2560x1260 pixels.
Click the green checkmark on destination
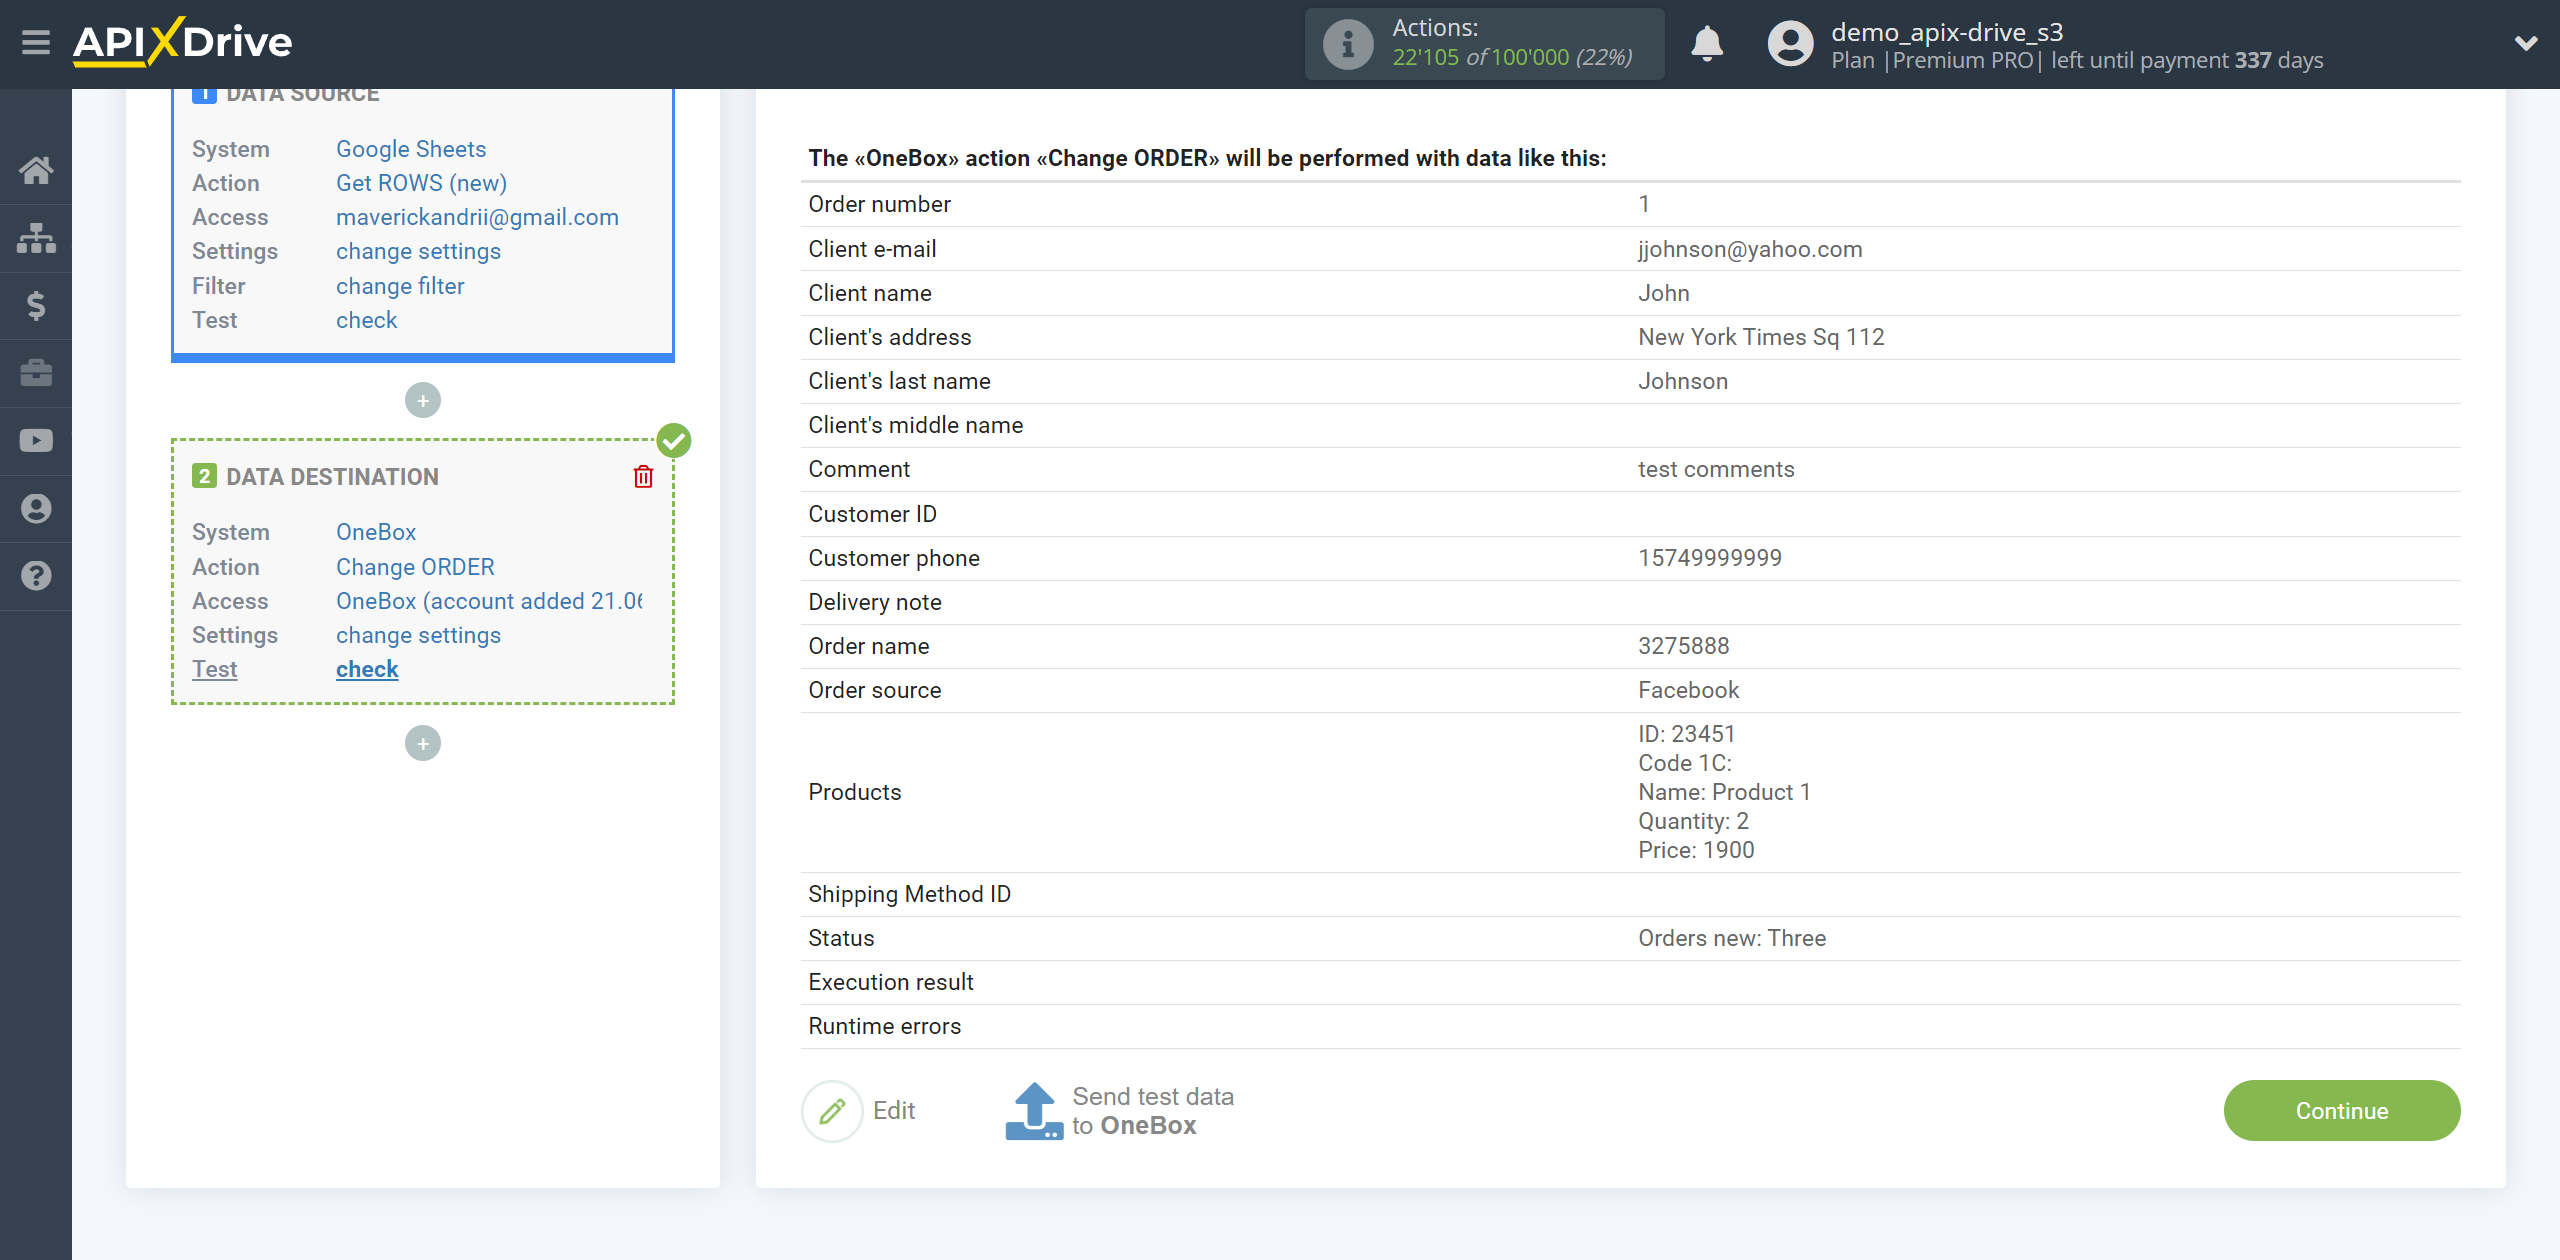click(674, 441)
